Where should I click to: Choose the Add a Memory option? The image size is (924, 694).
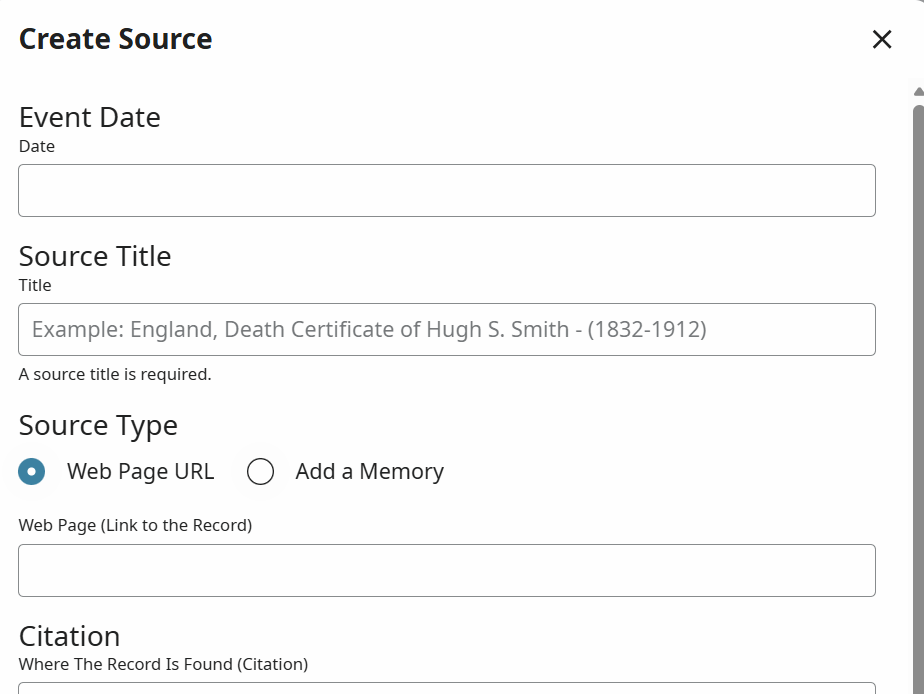pyautogui.click(x=260, y=472)
